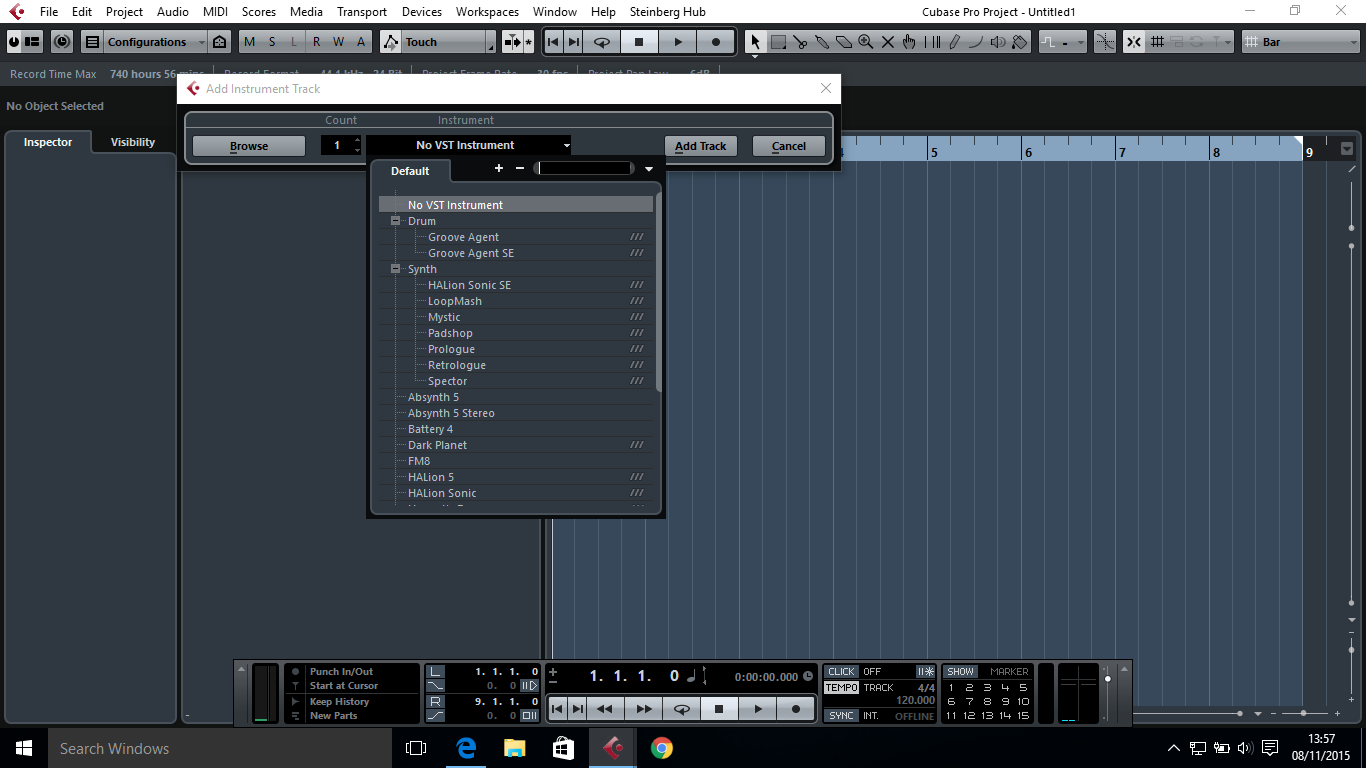Open the Touch automation mode dropdown

coord(448,42)
